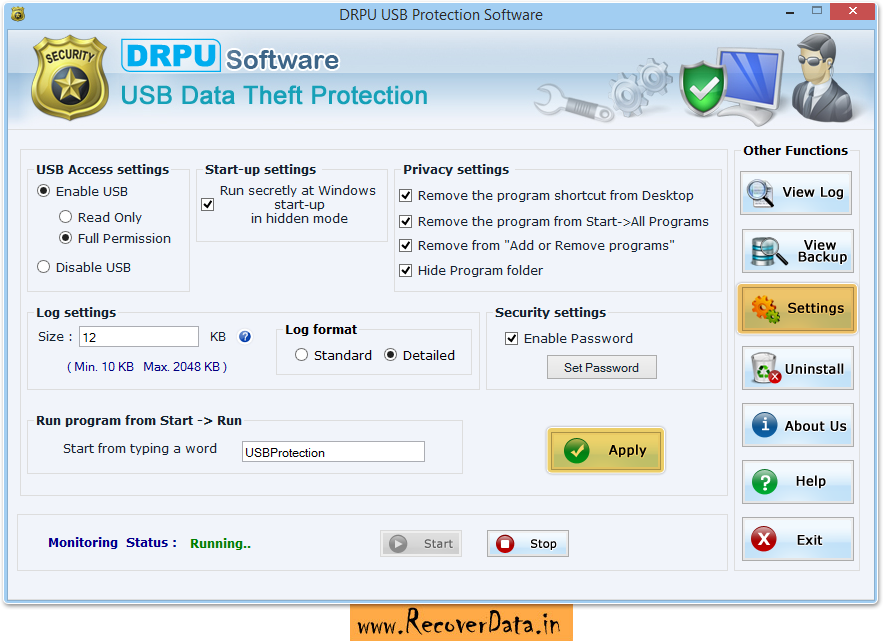Choose Full Permission USB access

[x=65, y=238]
